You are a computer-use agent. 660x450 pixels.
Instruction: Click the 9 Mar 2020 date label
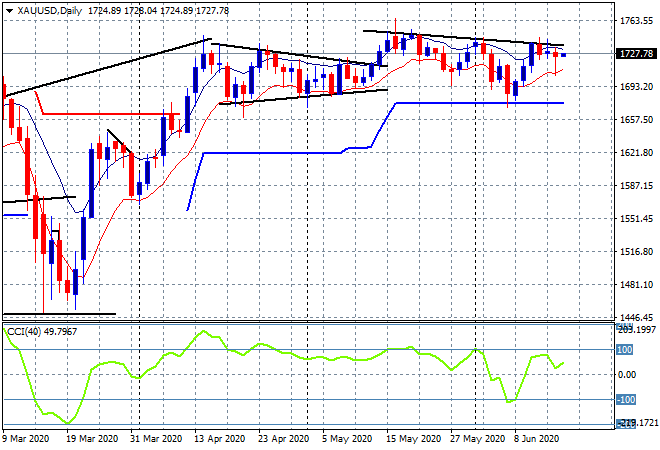point(26,439)
